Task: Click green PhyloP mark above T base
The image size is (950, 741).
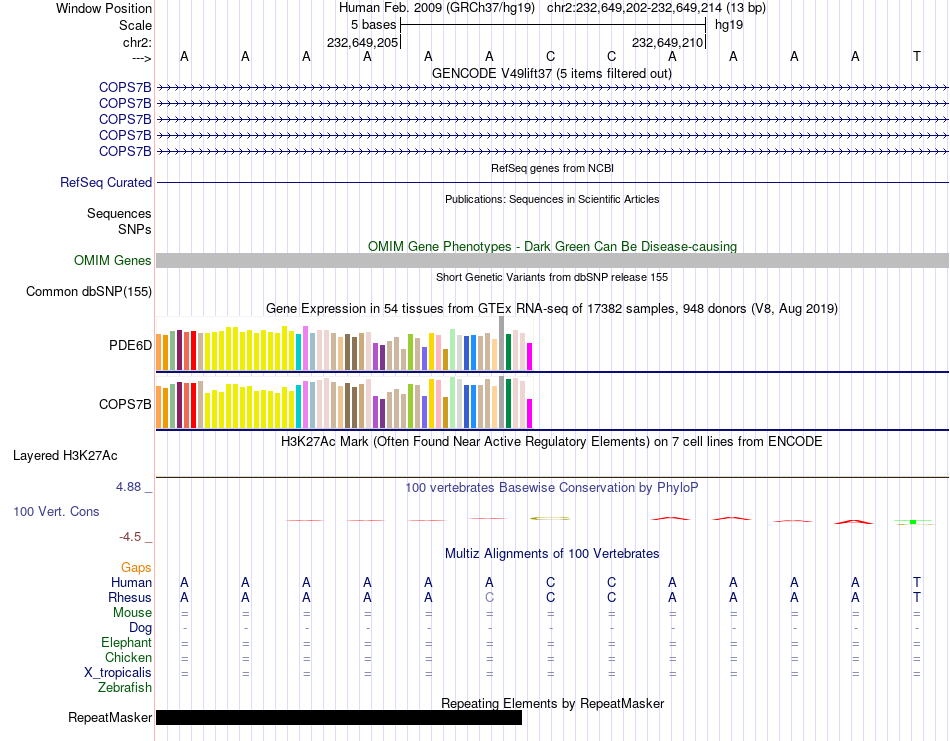Action: click(913, 522)
